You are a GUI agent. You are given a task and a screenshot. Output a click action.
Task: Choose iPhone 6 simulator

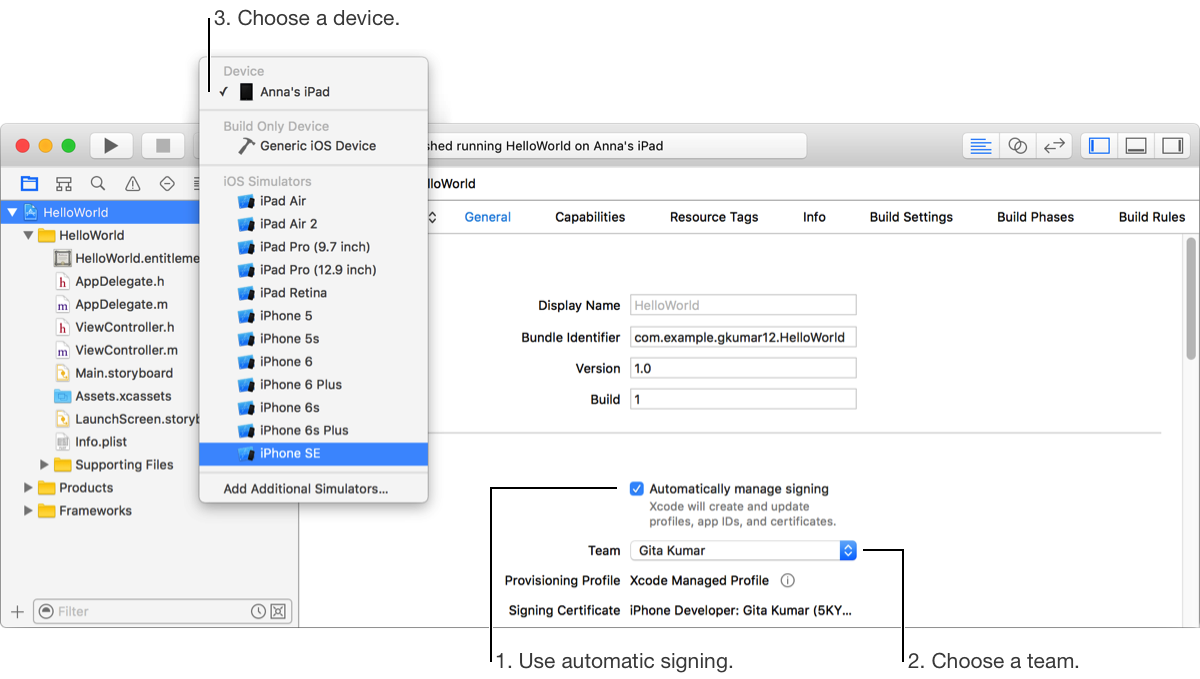[x=314, y=362]
